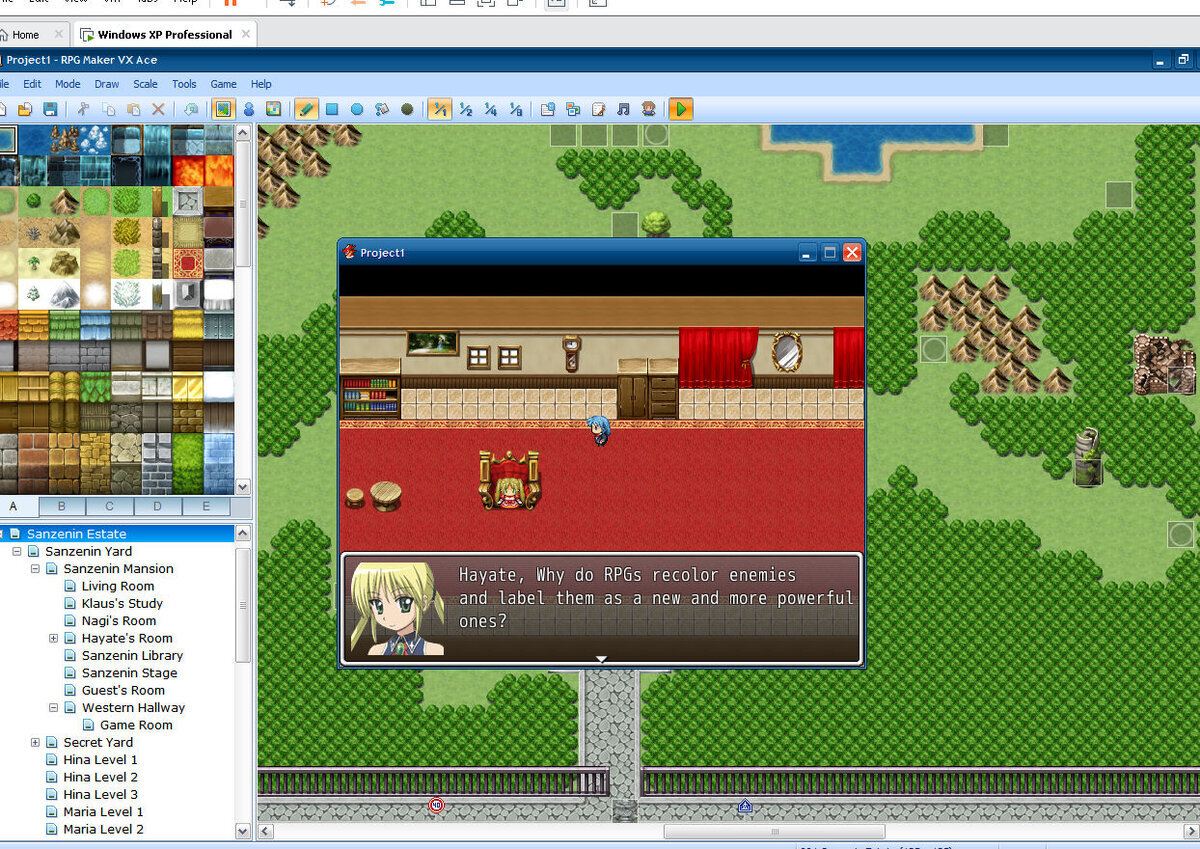The image size is (1200, 849).
Task: Click the Cut scissors icon in toolbar
Action: [83, 109]
